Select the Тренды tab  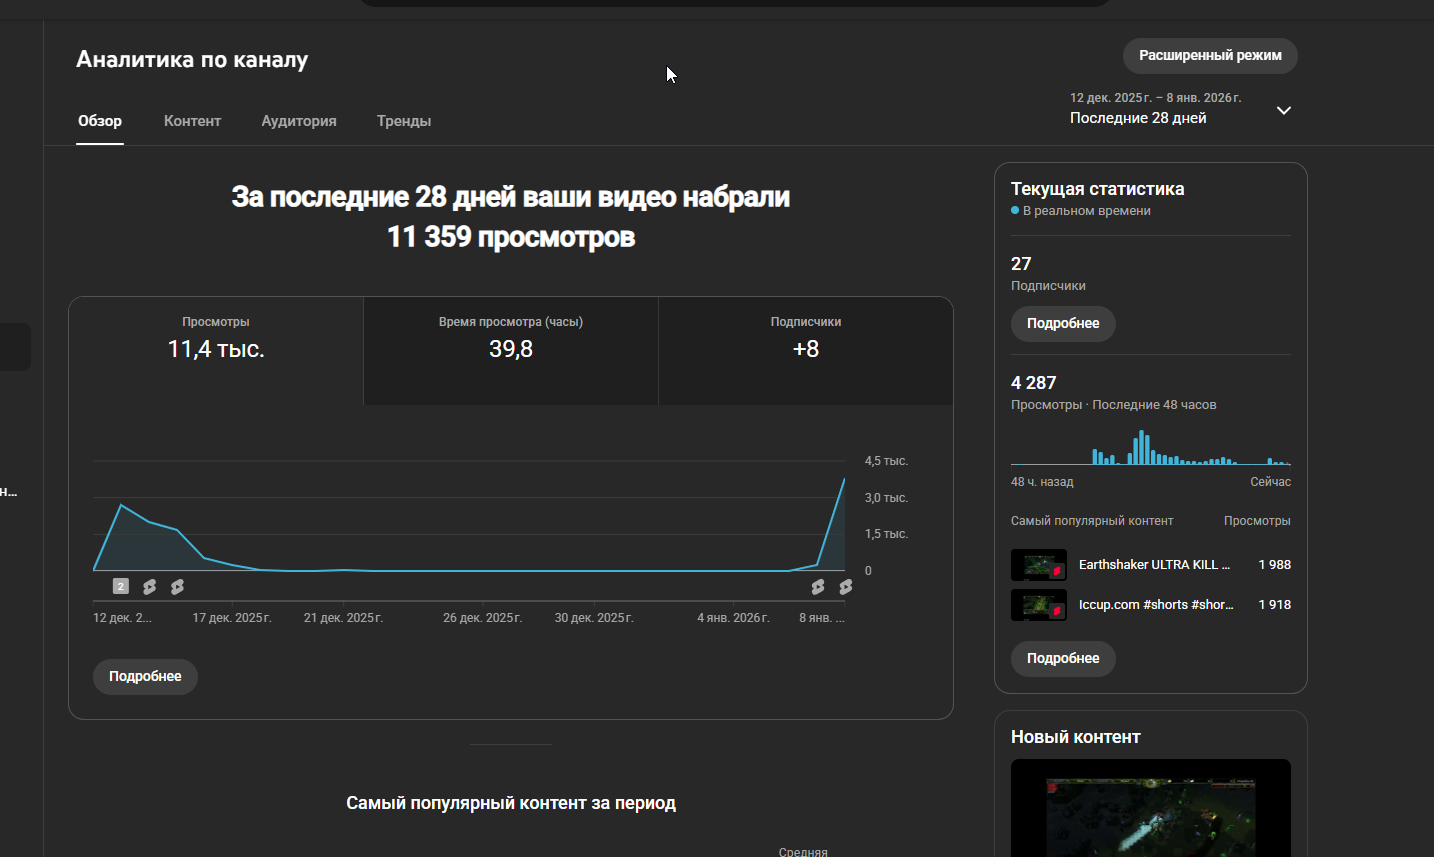tap(404, 121)
